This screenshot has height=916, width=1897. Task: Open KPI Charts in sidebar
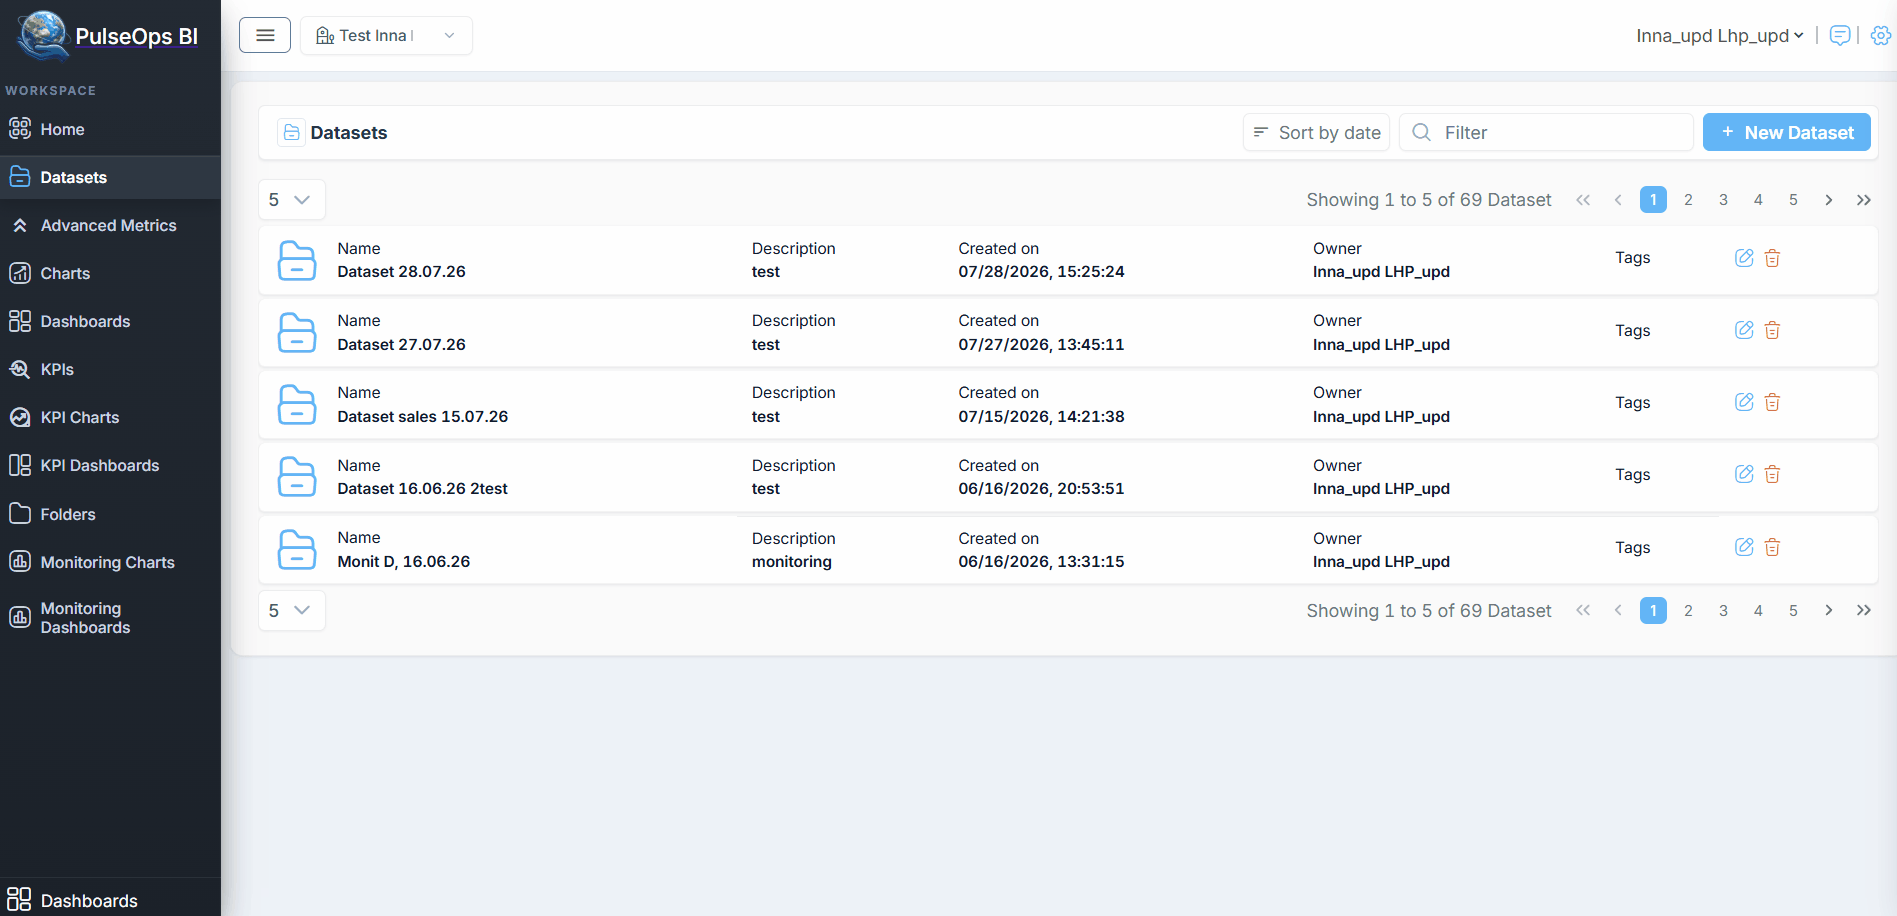point(110,417)
